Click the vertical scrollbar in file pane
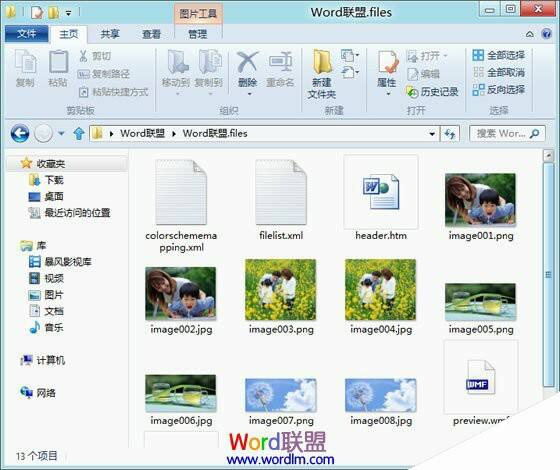The height and width of the screenshot is (470, 560). (548, 274)
